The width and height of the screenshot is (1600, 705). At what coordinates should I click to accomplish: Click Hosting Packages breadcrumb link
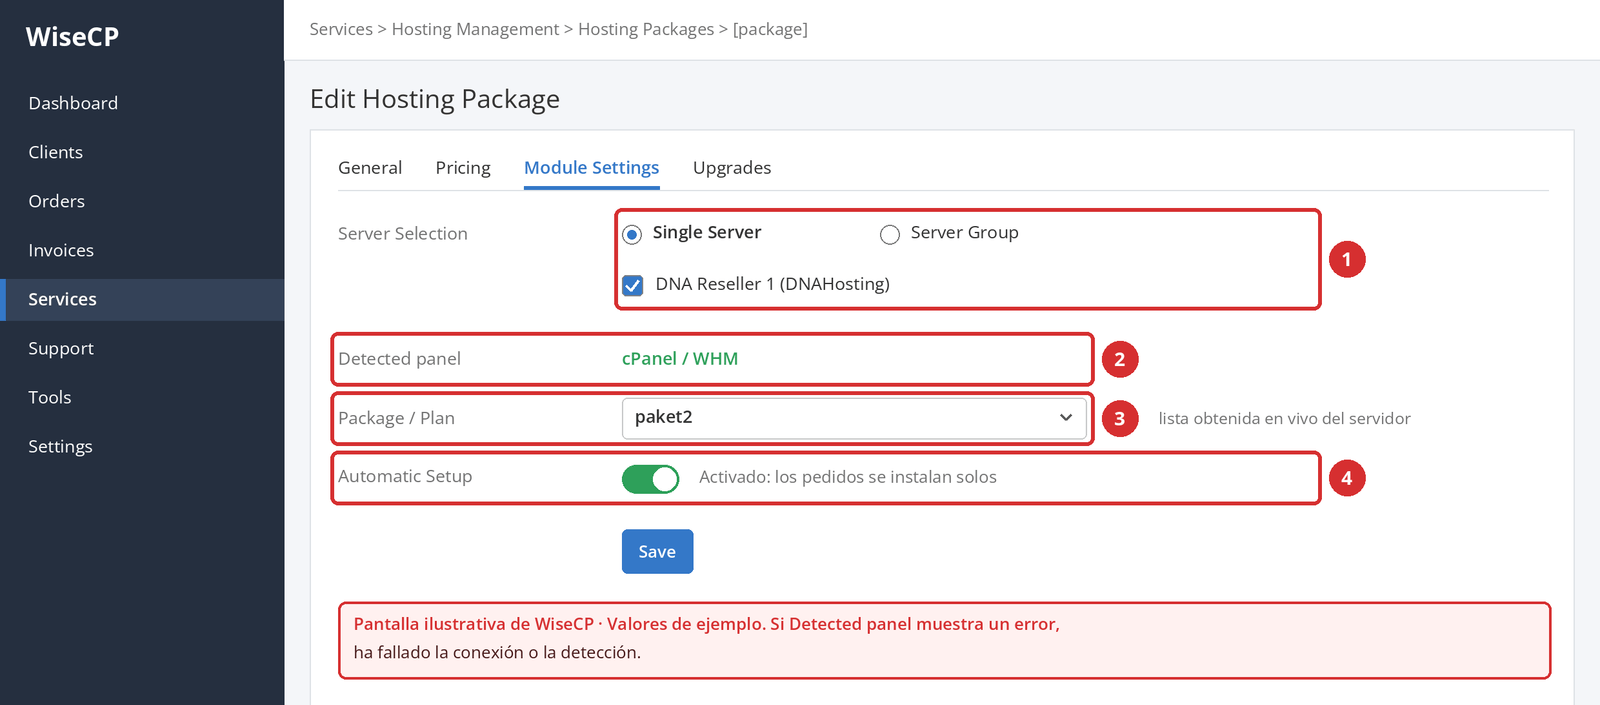tap(646, 29)
